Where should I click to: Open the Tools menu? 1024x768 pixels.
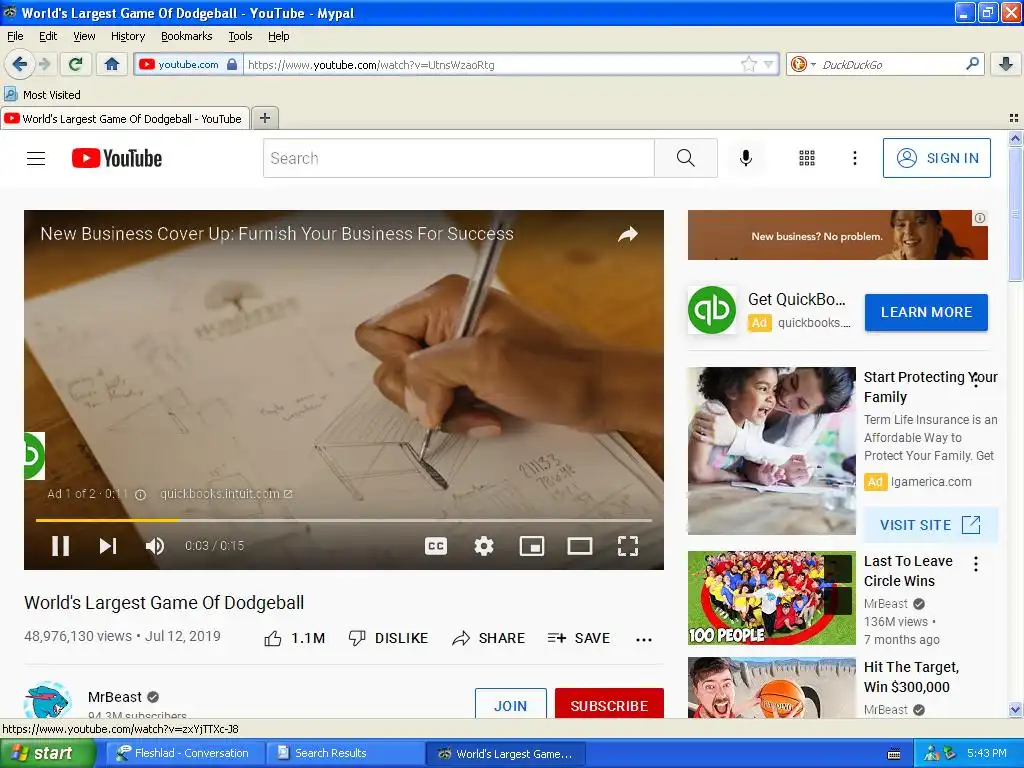coord(240,36)
